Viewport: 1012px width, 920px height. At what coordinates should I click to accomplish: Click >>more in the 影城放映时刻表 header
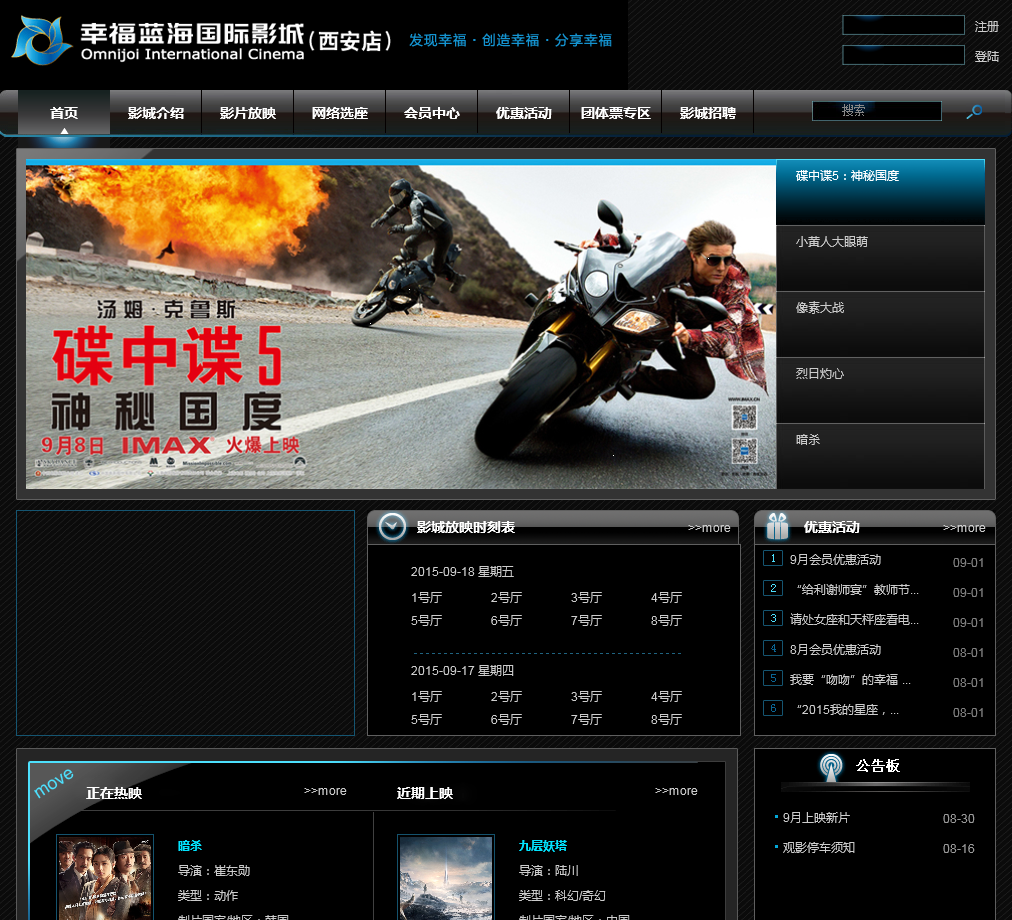[x=709, y=527]
